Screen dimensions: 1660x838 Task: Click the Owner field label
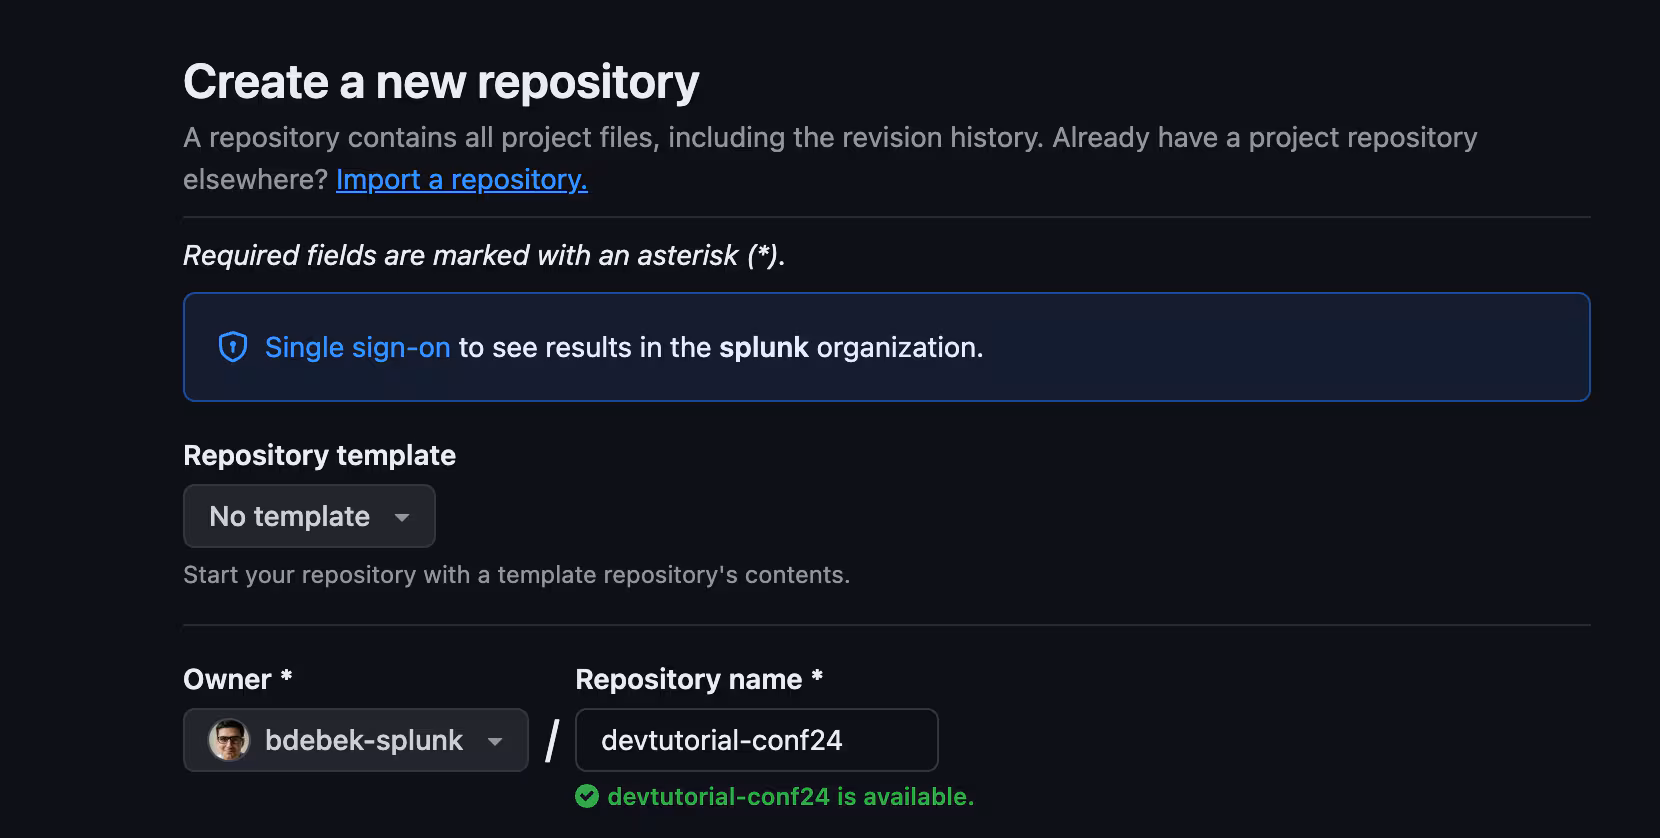[x=228, y=679]
